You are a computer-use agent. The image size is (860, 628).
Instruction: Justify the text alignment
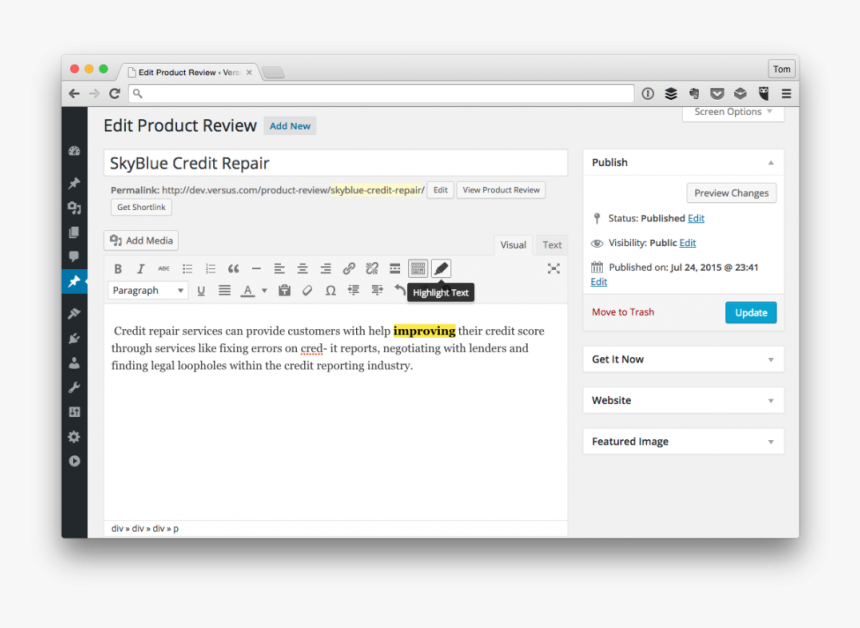click(x=224, y=291)
